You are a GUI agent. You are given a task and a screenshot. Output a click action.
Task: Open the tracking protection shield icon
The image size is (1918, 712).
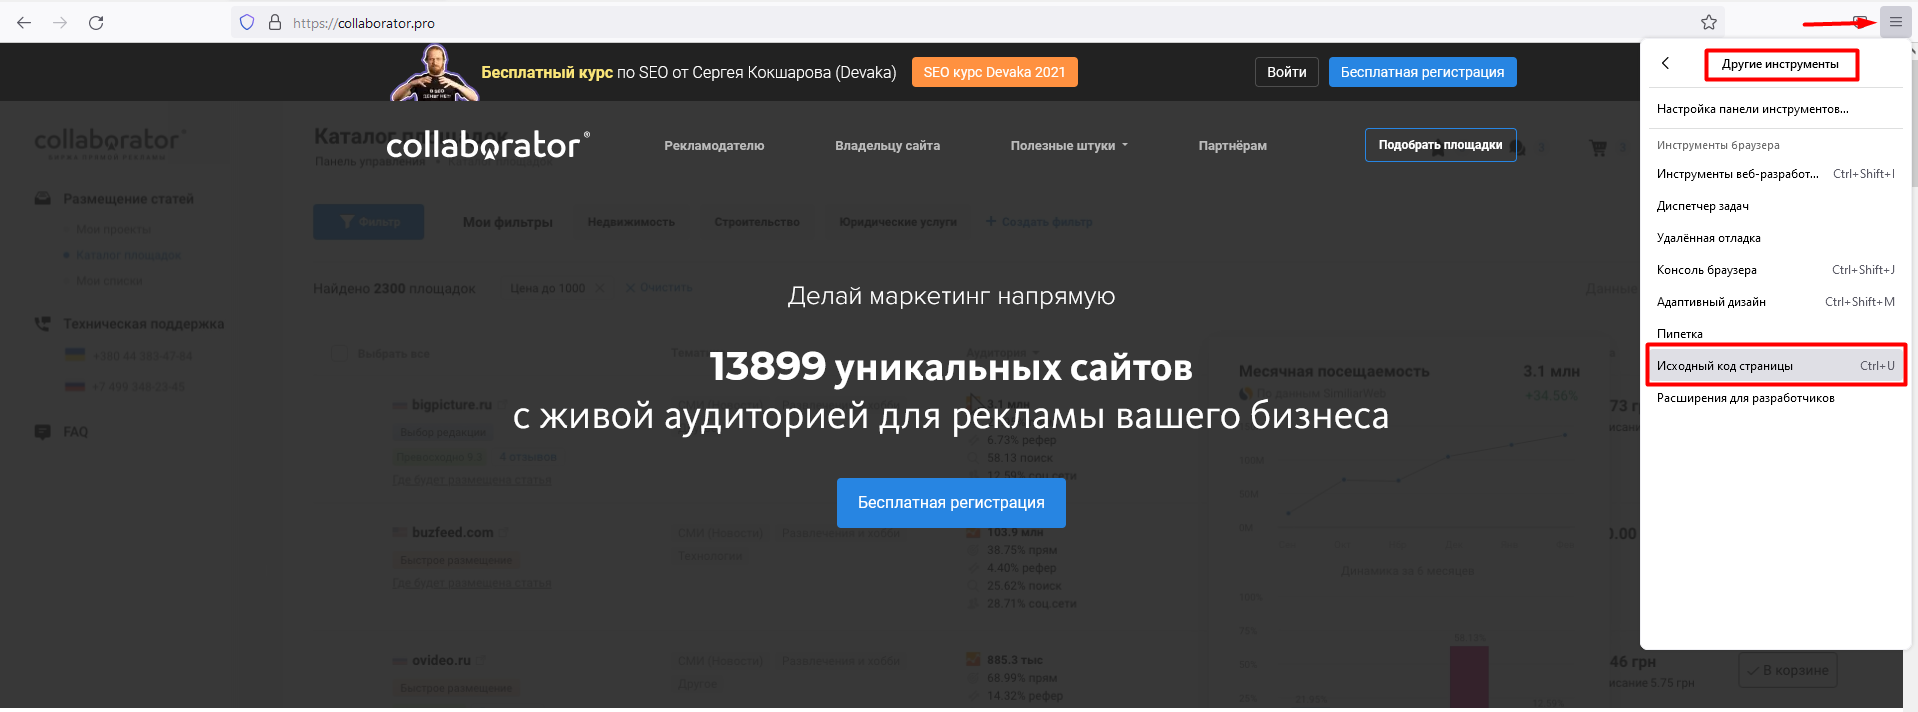247,22
